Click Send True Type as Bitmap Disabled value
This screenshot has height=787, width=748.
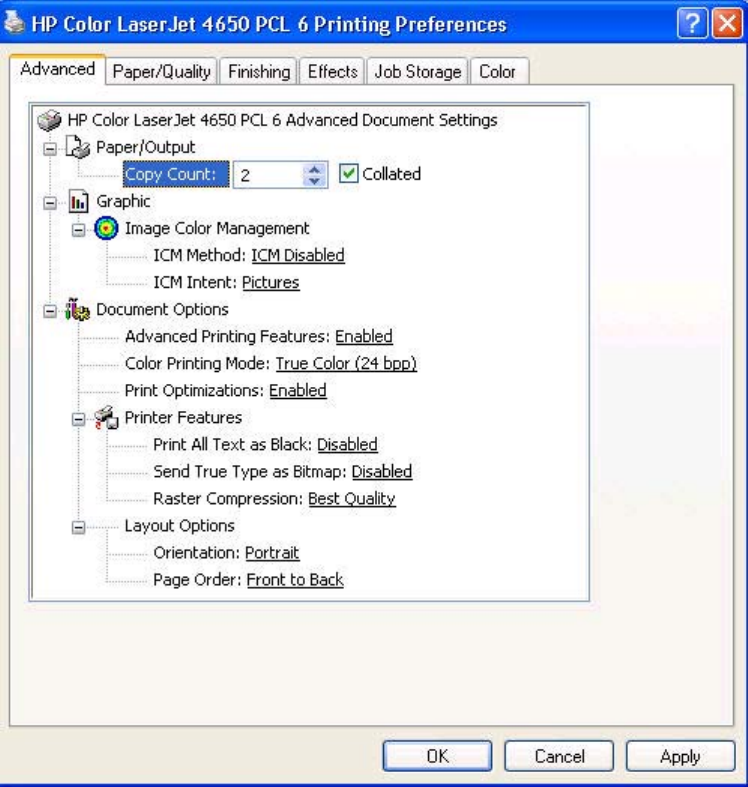click(x=382, y=472)
